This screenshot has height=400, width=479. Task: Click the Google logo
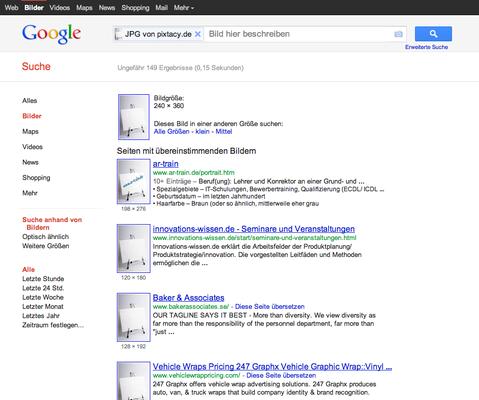pyautogui.click(x=51, y=34)
